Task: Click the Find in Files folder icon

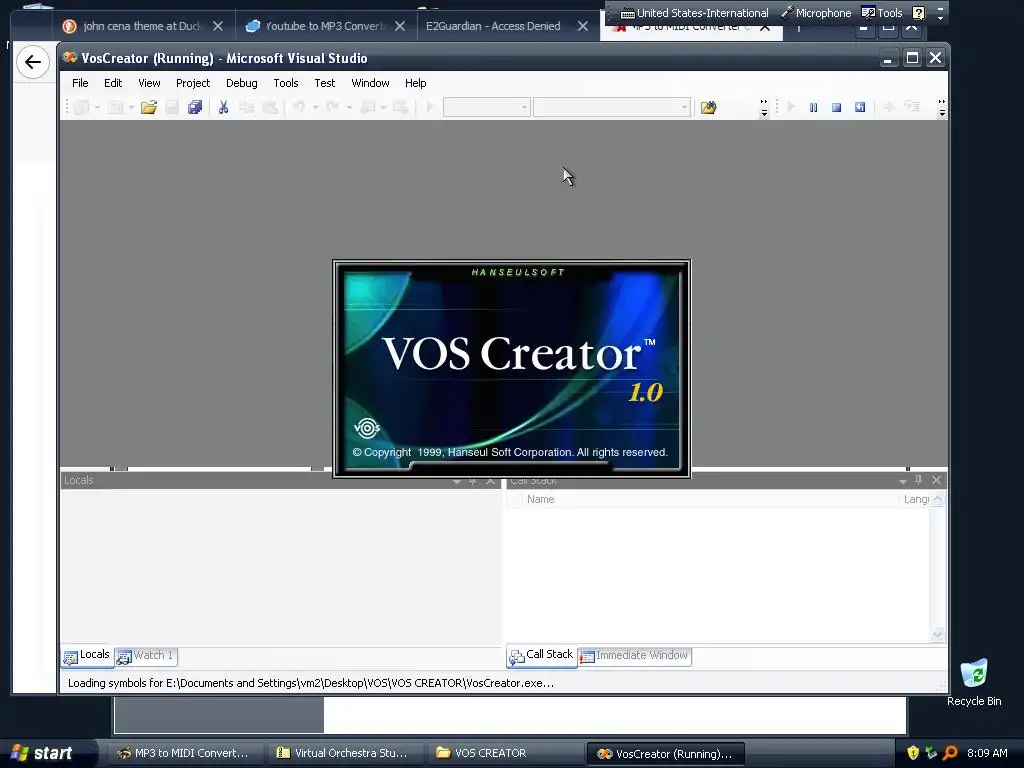Action: coord(709,107)
